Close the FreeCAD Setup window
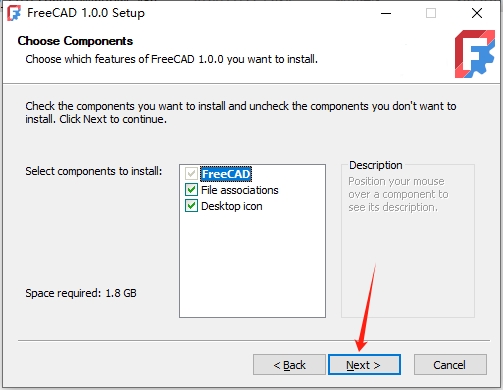This screenshot has height=390, width=503. coord(477,13)
